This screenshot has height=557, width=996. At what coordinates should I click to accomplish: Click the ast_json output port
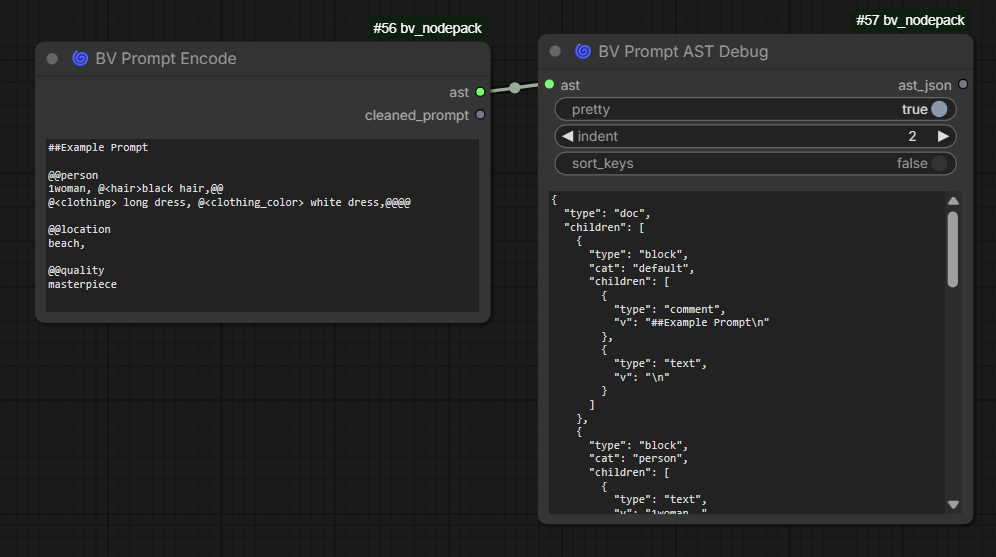[x=963, y=84]
